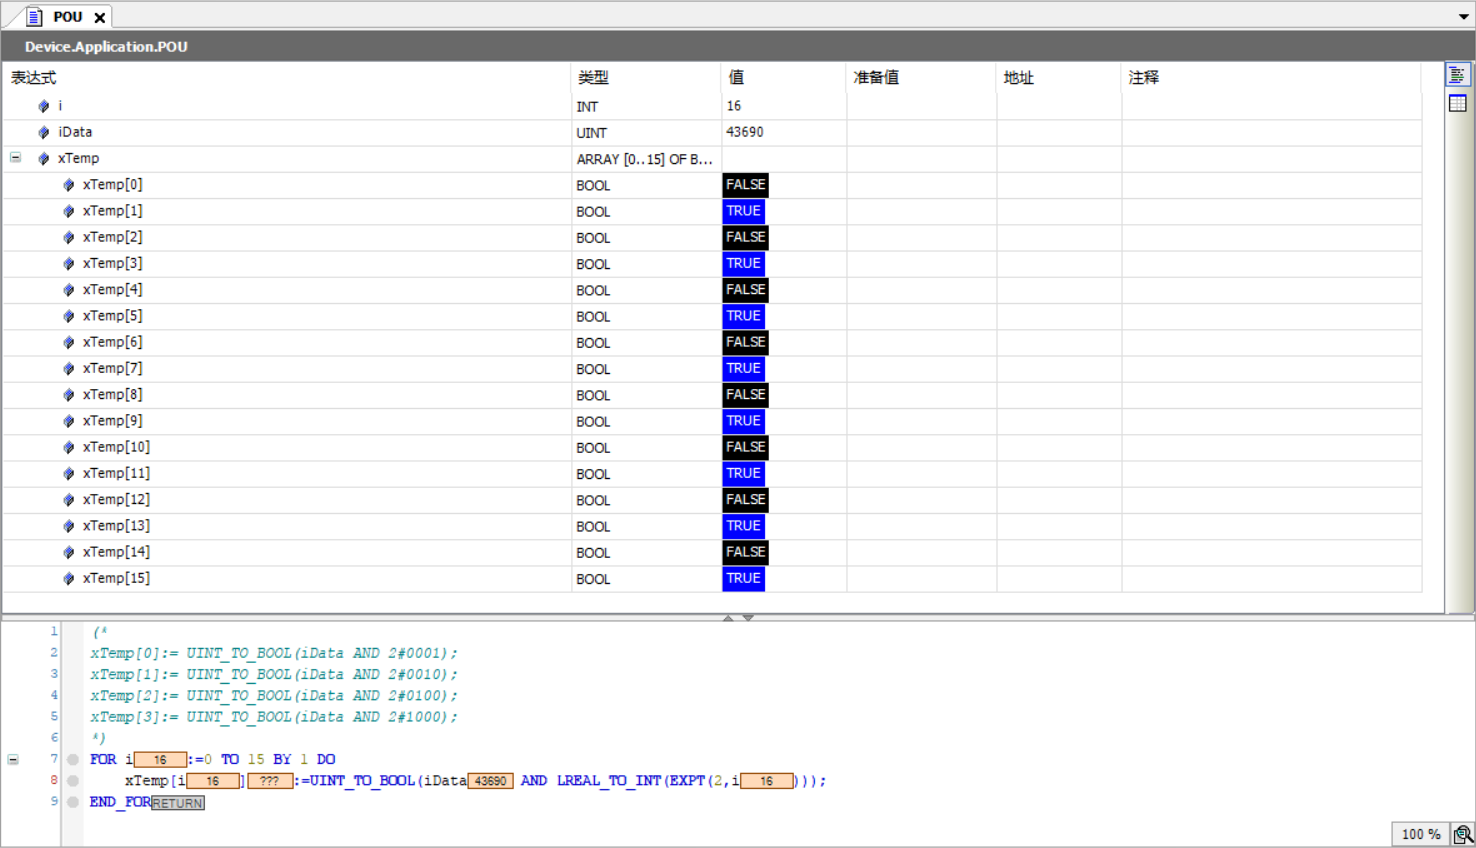This screenshot has height=848, width=1476.
Task: Click prepared value cell for iData
Action: click(922, 132)
